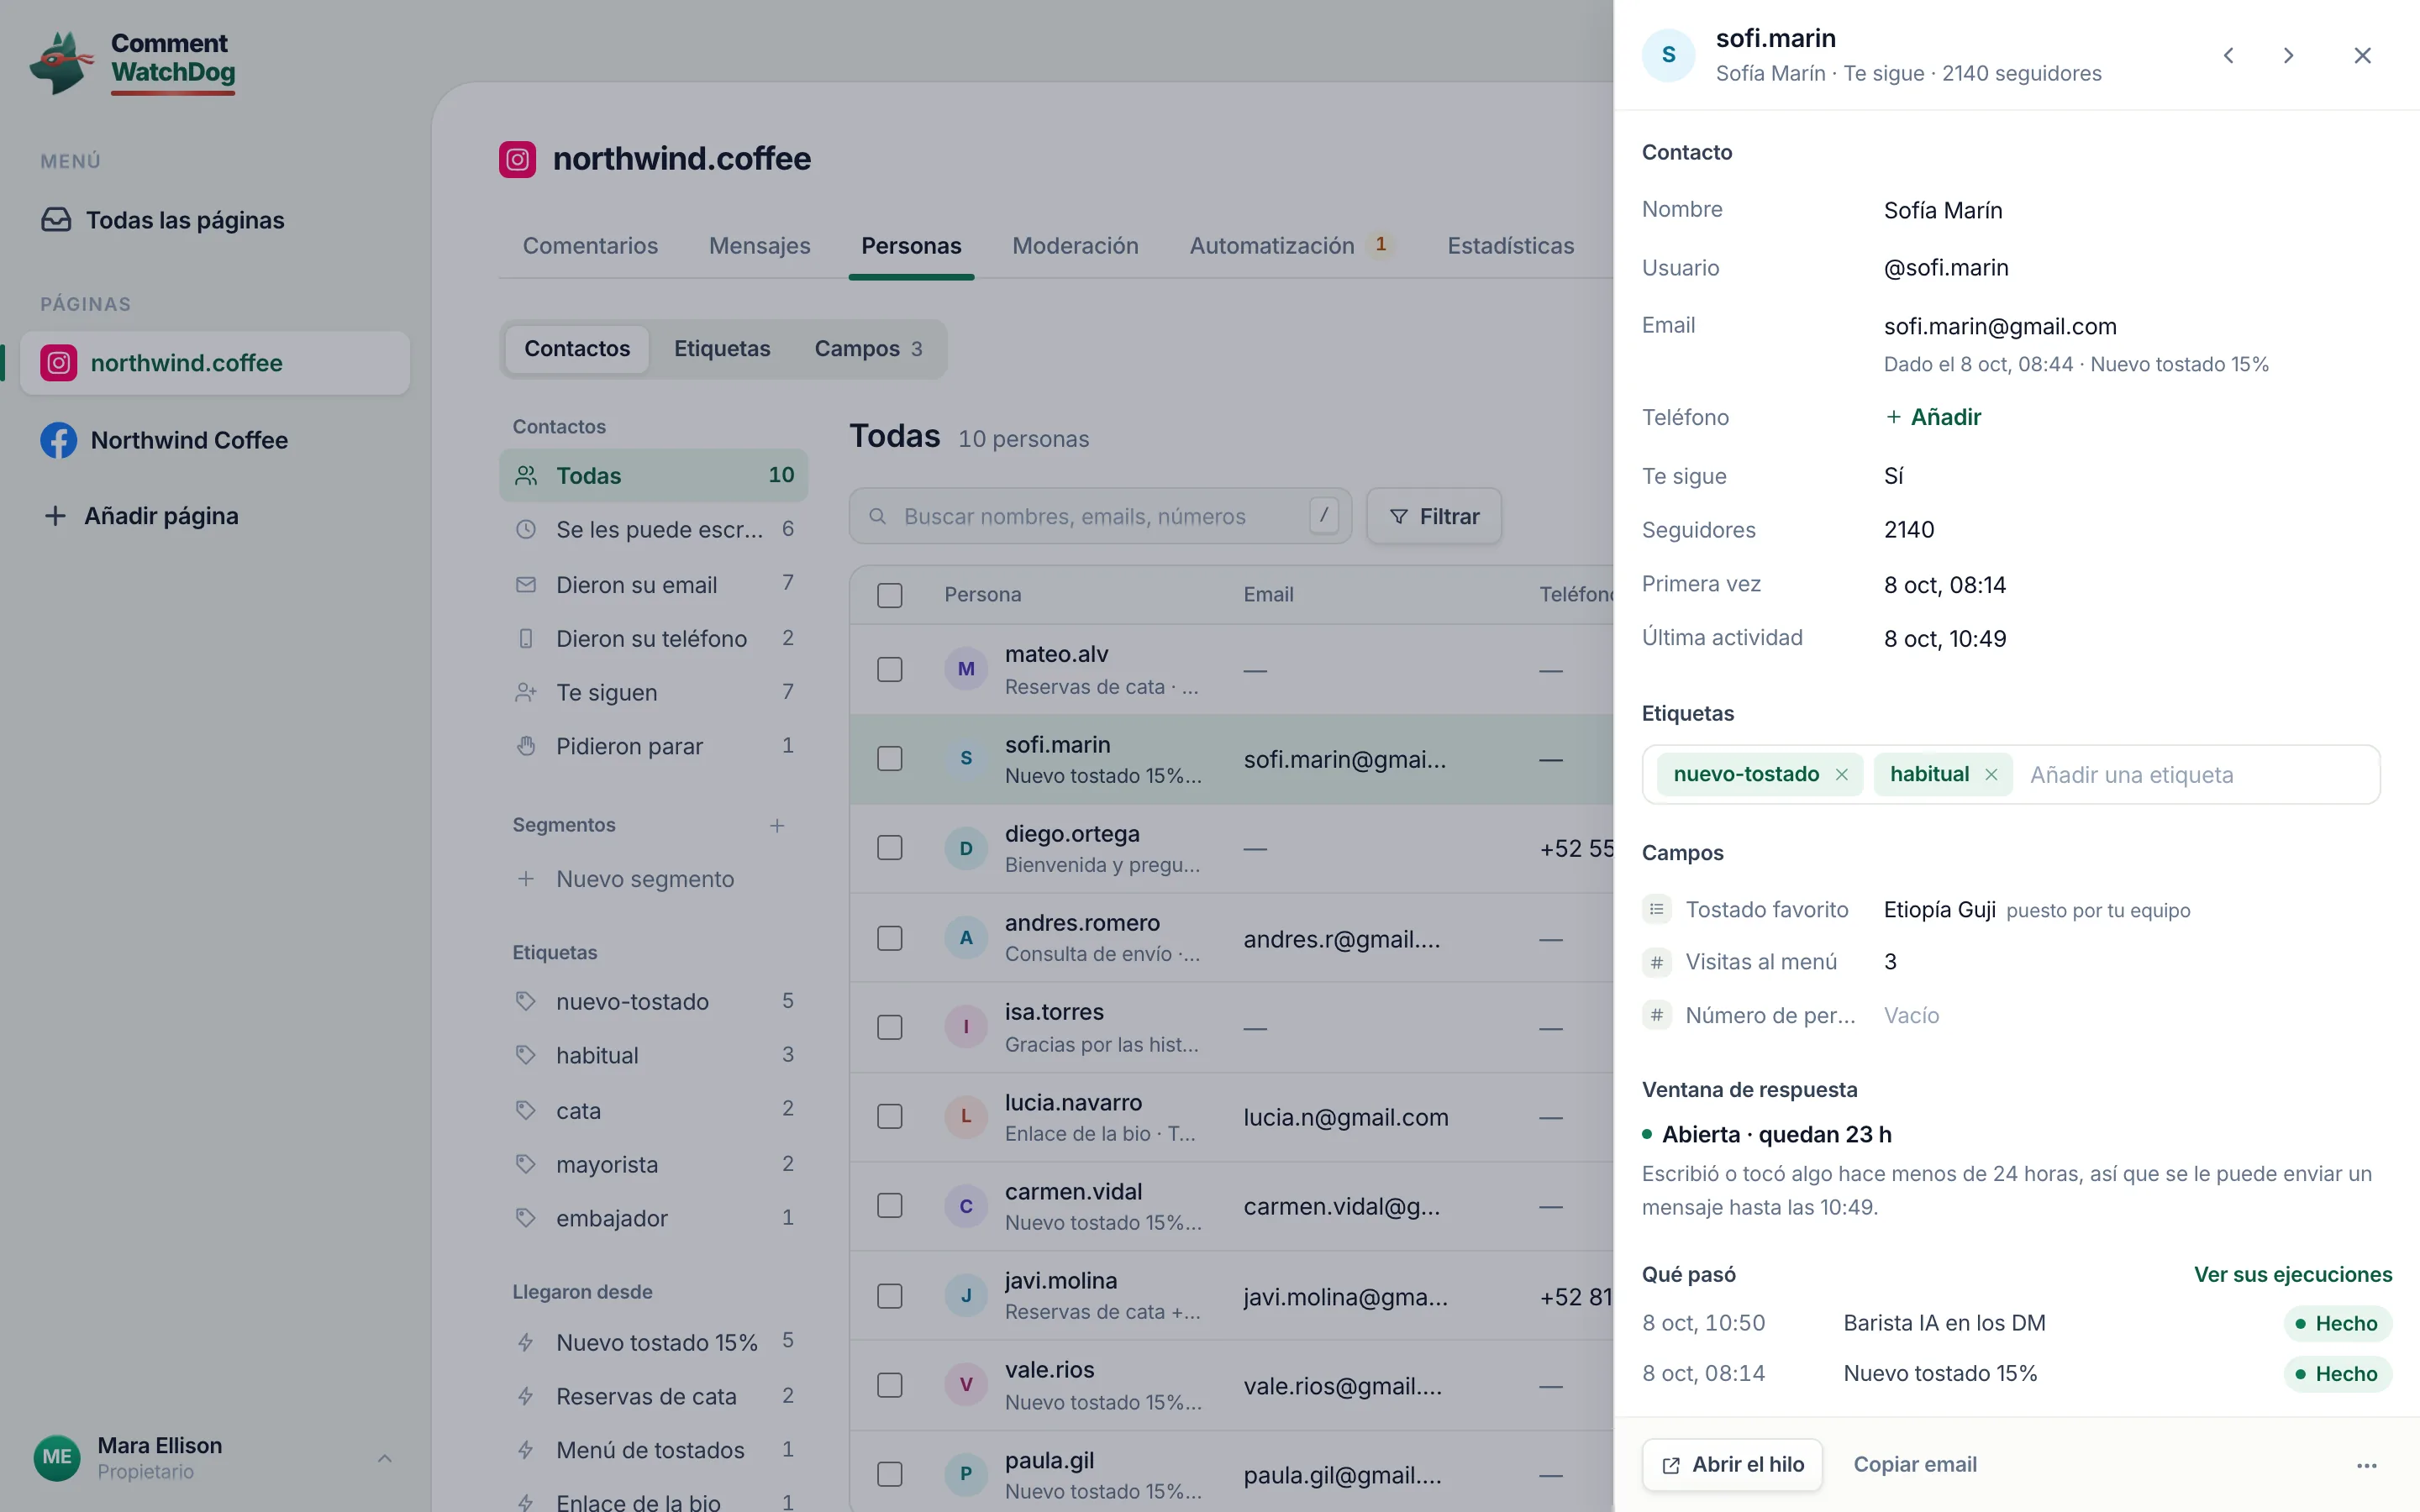Focus the Buscar nombres, emails search field
Screen dimensions: 2420x1512
[x=1100, y=516]
